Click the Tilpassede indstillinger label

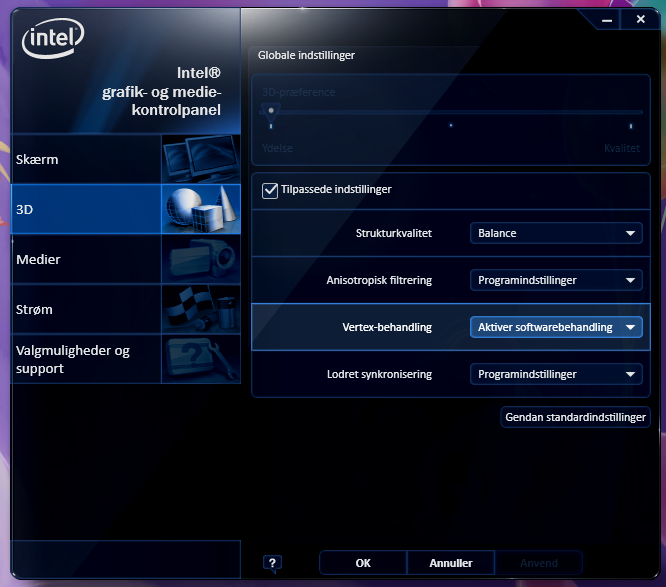tap(336, 189)
